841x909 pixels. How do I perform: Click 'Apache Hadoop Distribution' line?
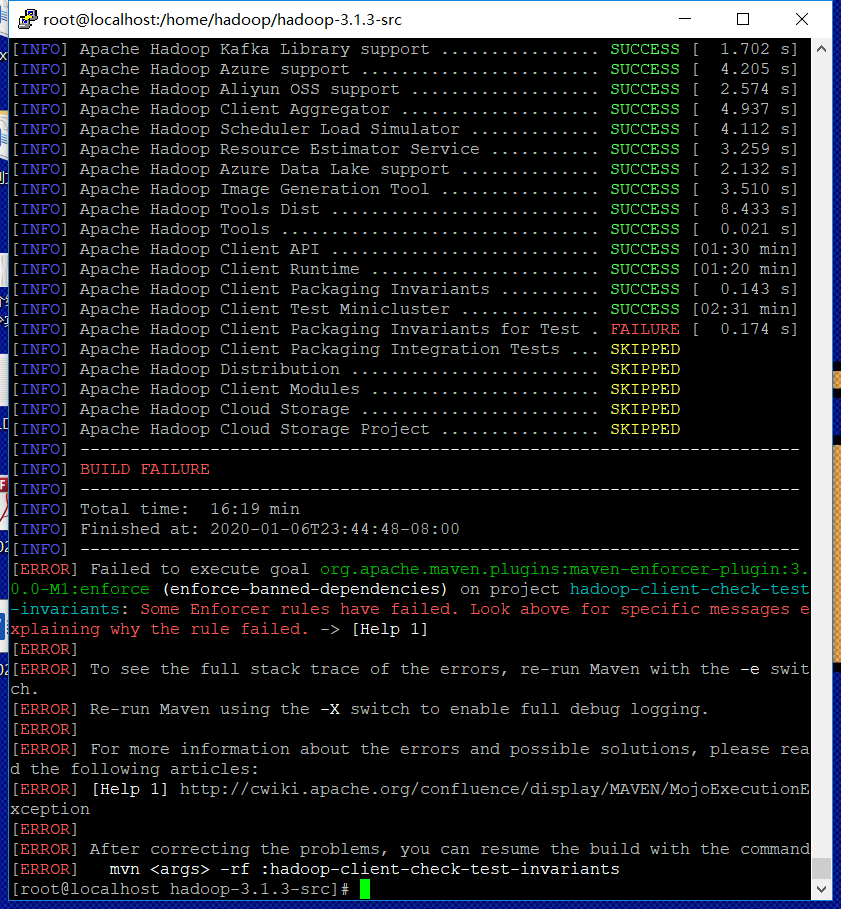346,369
